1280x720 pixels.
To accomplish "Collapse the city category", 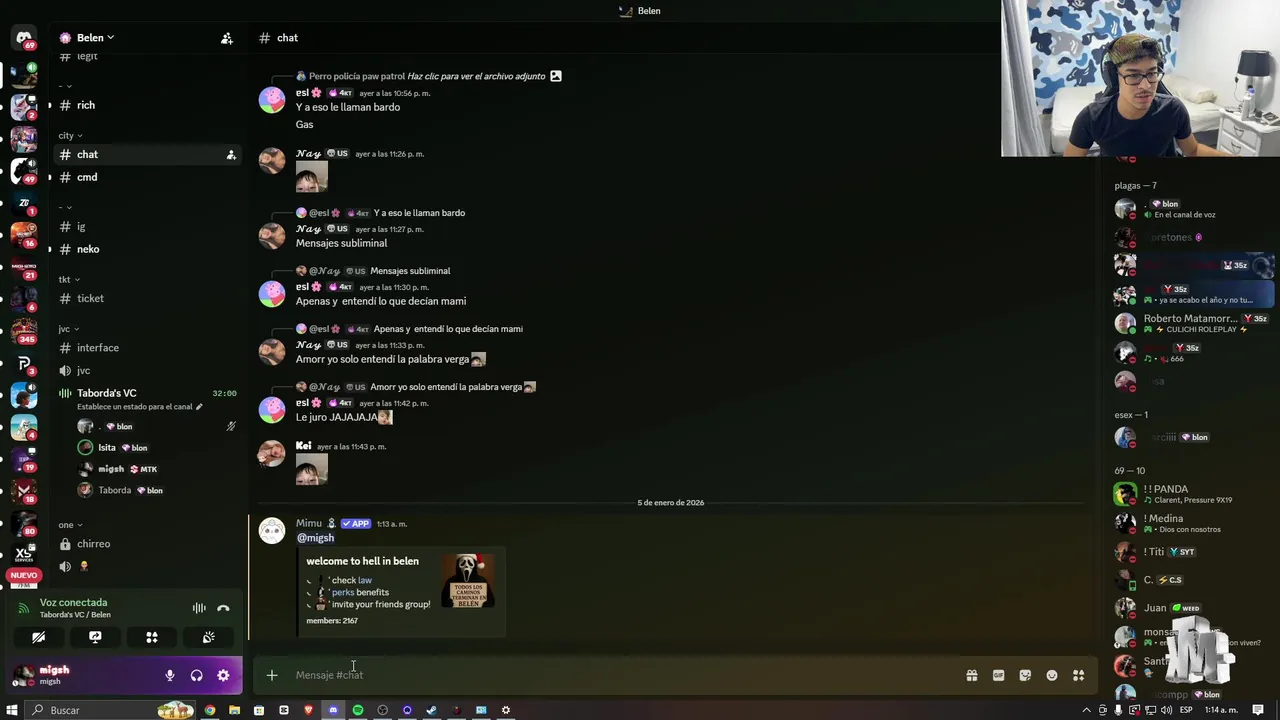I will point(70,136).
